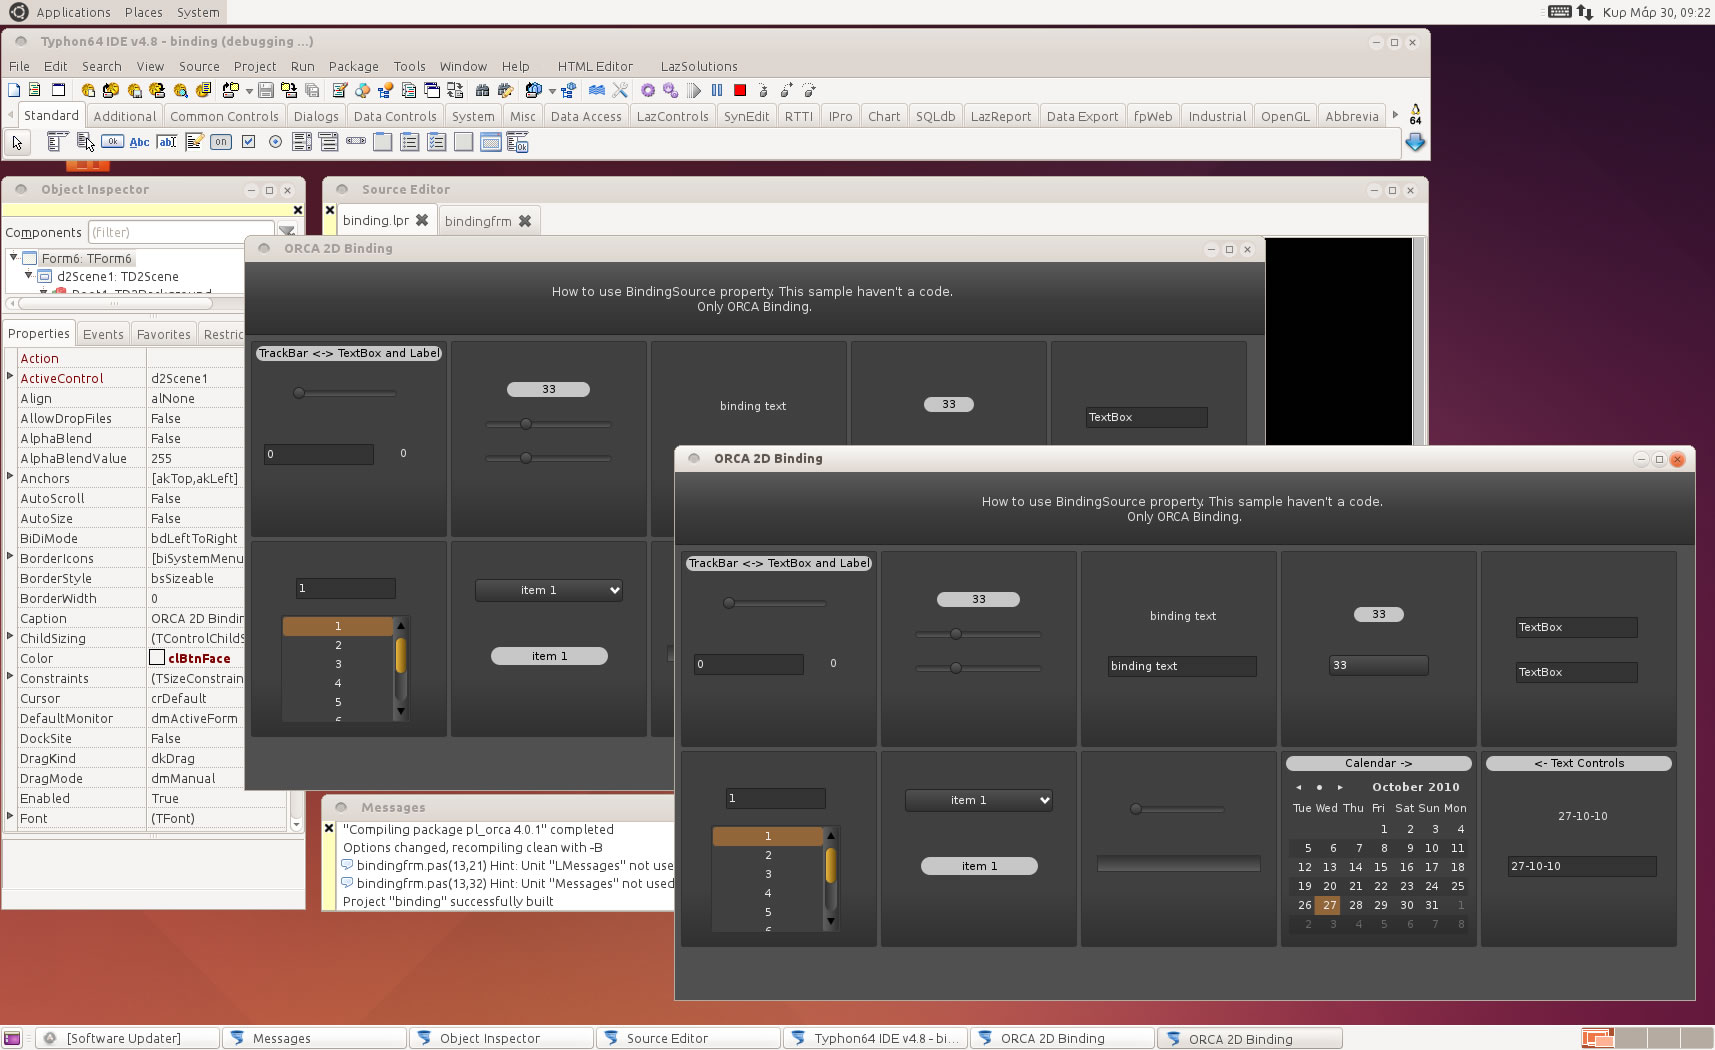Click the grey Run arrow icon
The width and height of the screenshot is (1715, 1050).
pyautogui.click(x=695, y=90)
